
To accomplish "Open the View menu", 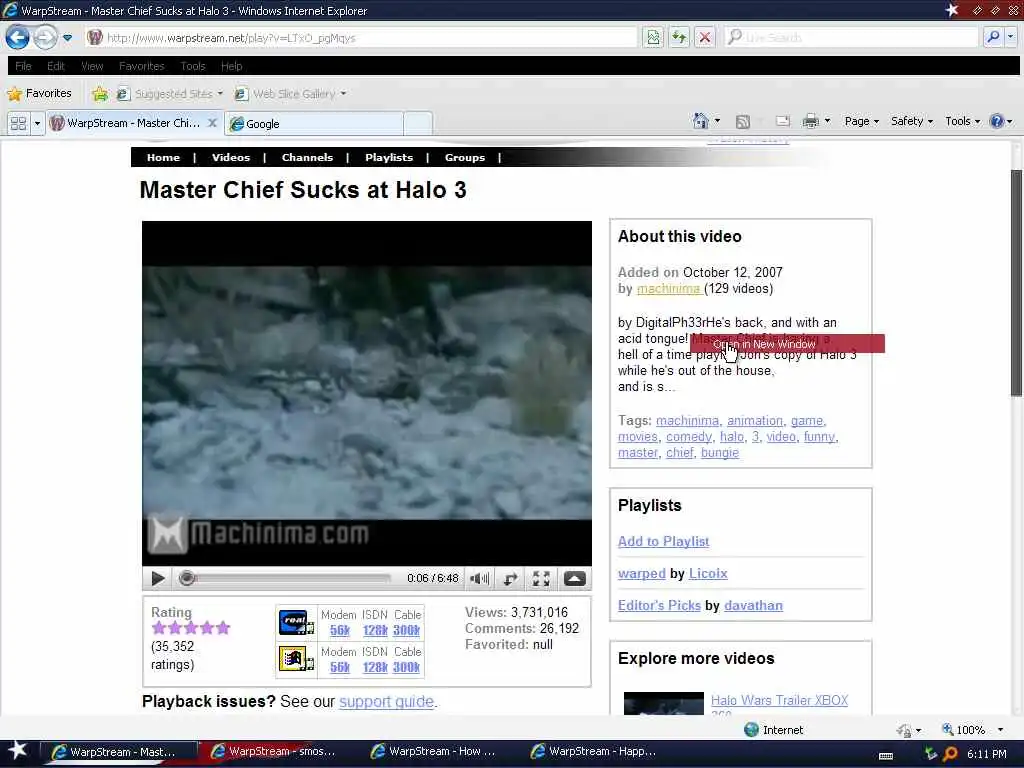I will tap(92, 66).
